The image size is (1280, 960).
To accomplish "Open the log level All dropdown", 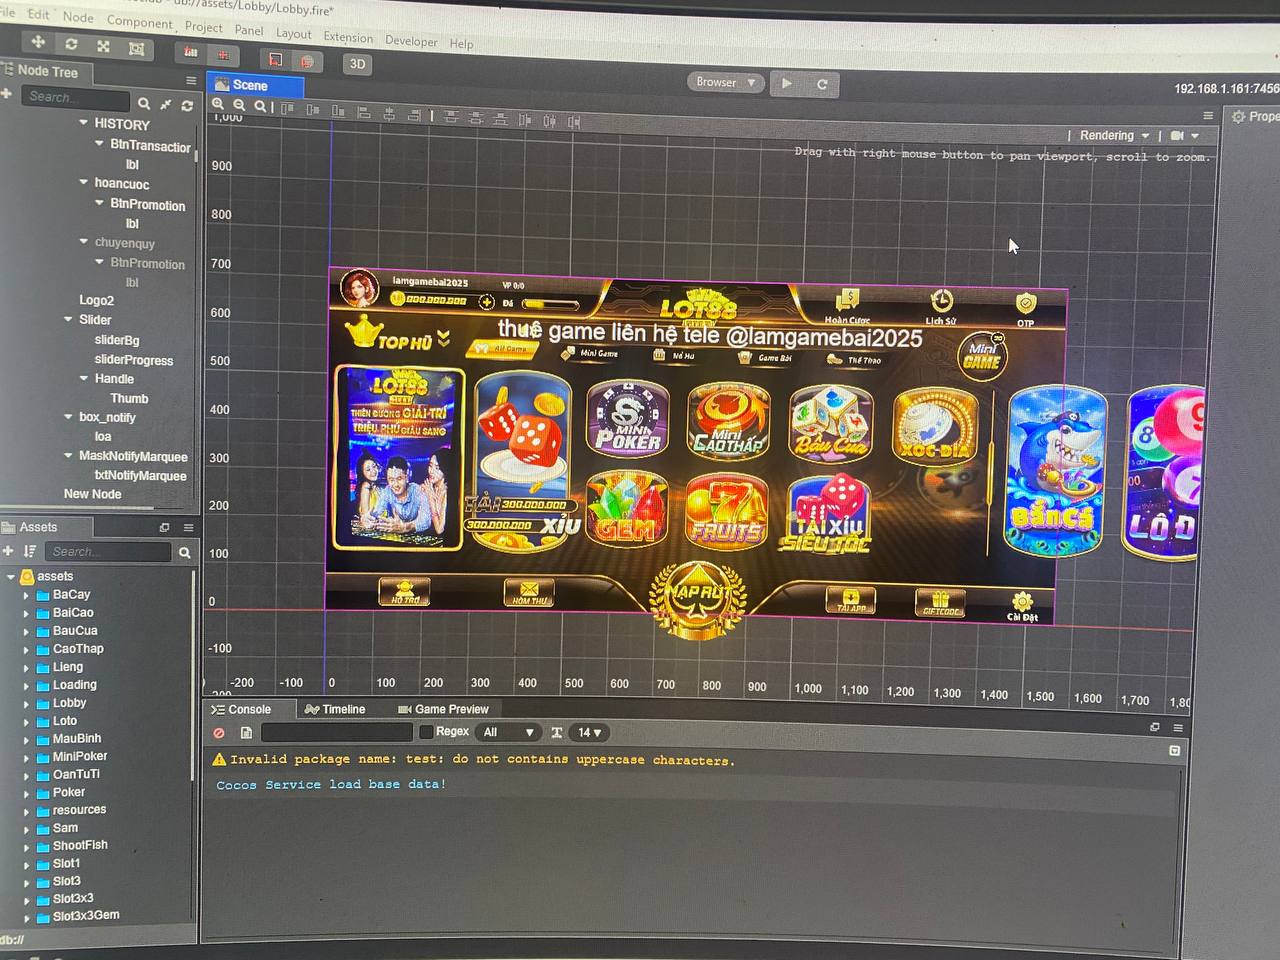I will [508, 733].
